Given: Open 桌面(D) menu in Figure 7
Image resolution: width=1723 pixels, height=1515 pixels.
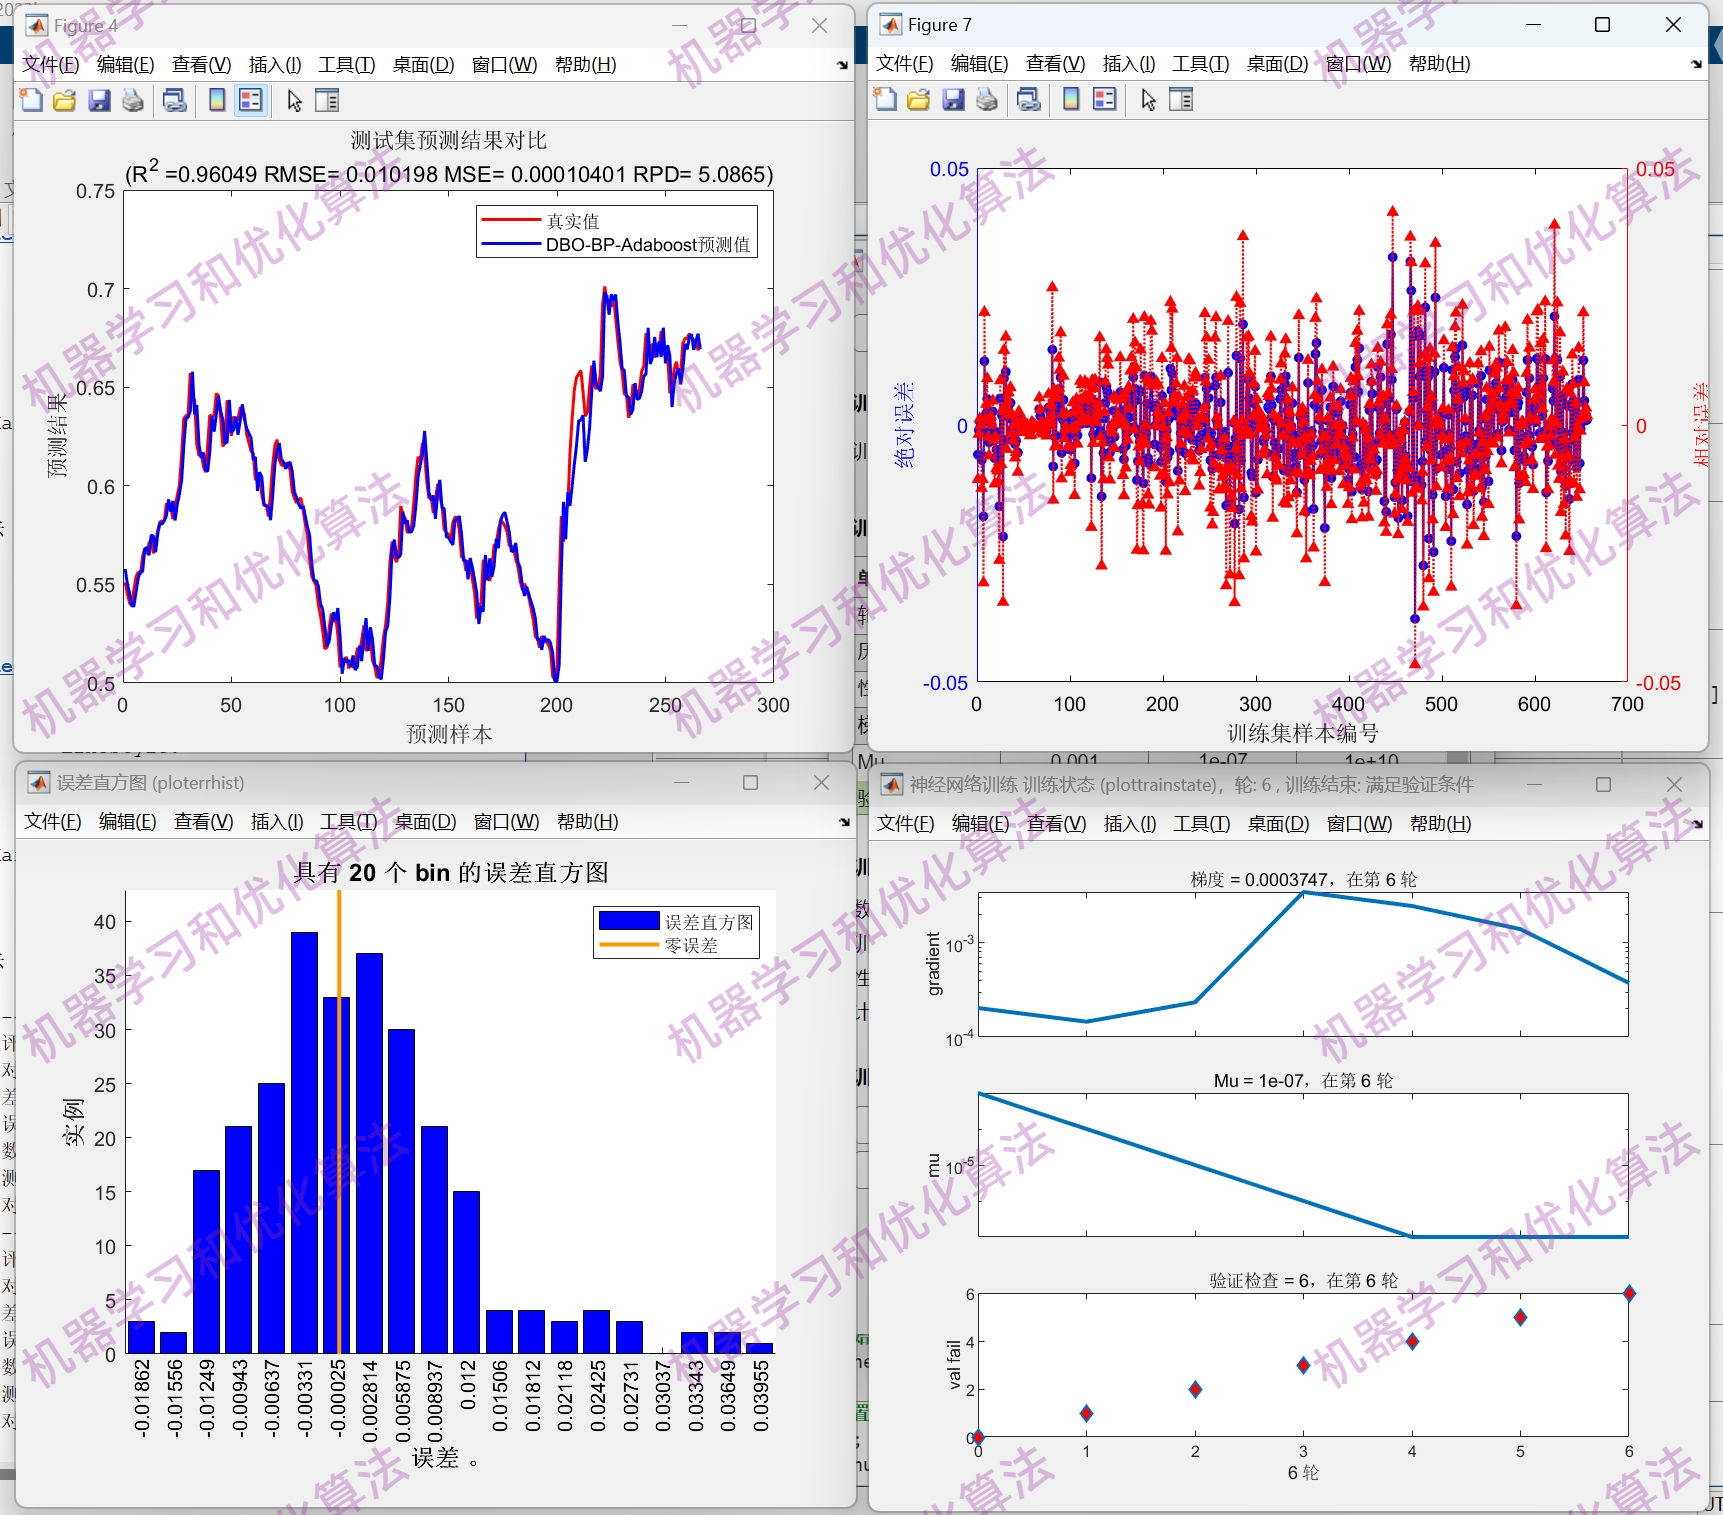Looking at the screenshot, I should [1278, 64].
